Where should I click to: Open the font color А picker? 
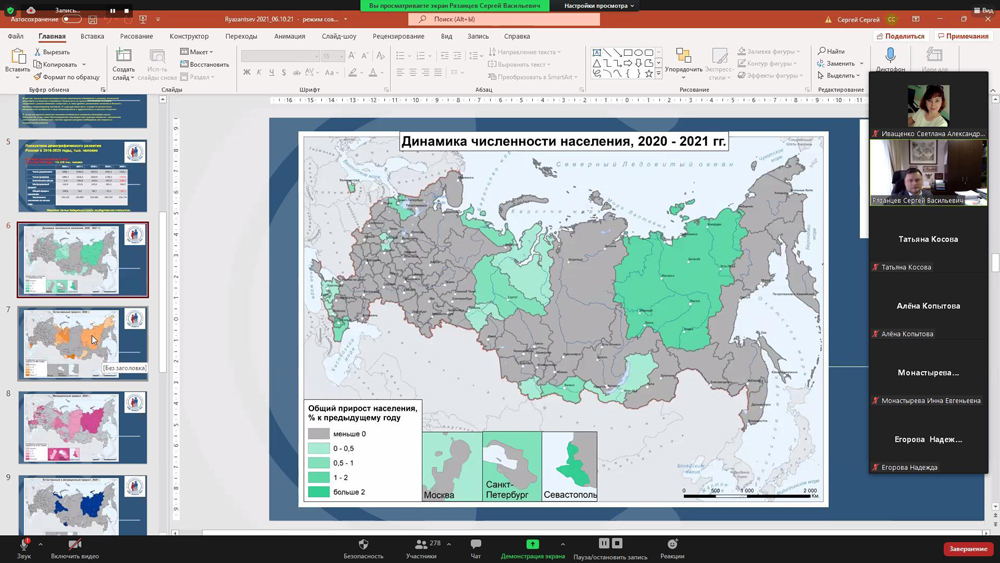372,73
